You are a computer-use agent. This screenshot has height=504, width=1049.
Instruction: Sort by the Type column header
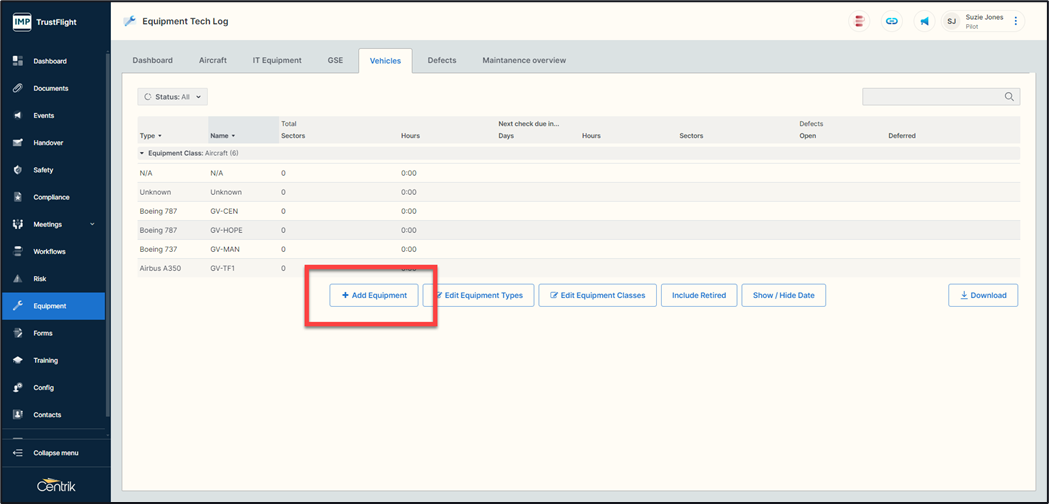coord(151,136)
